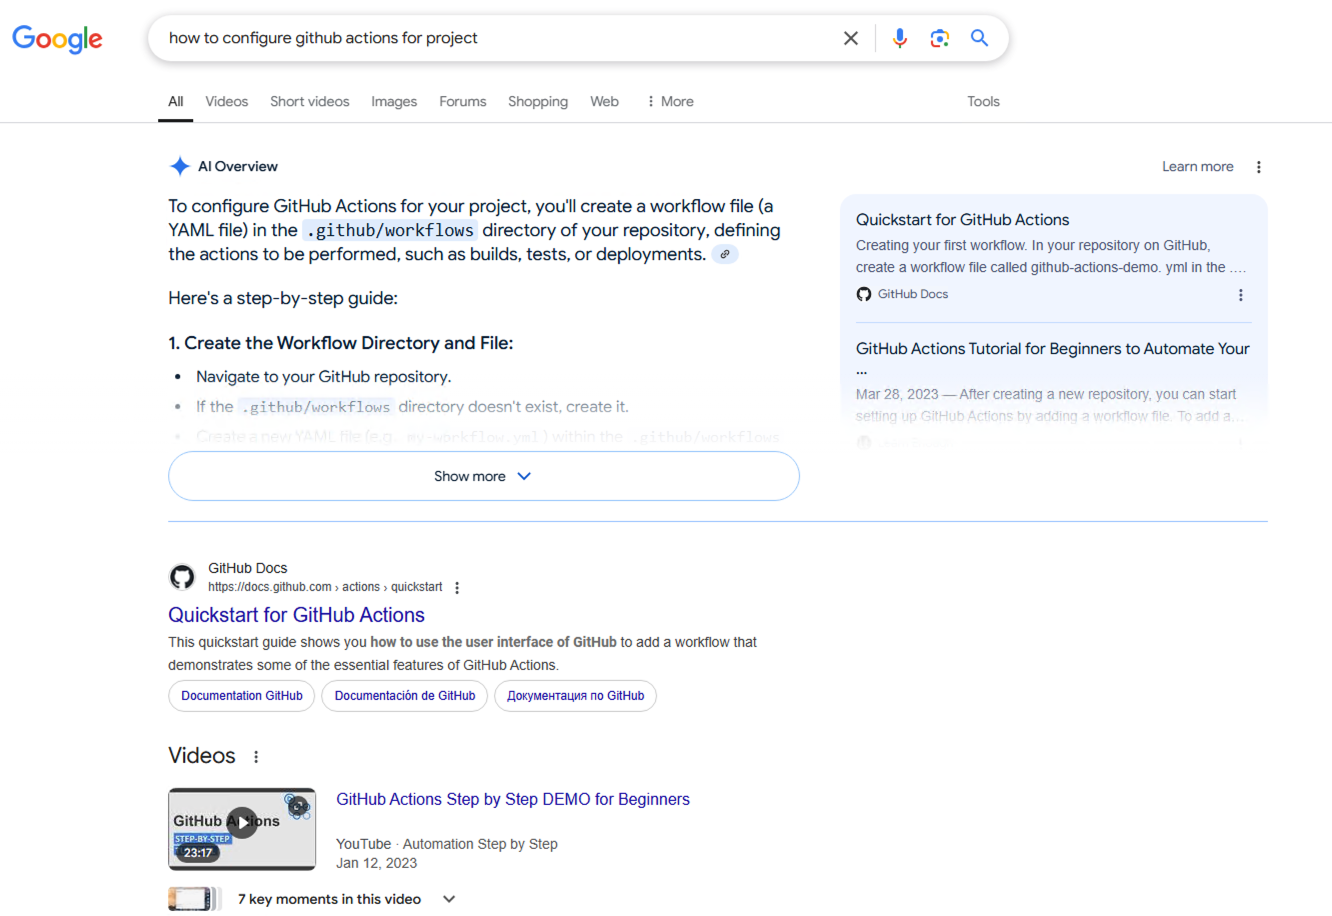Click GitHub Docs favicon beside search result

coord(182,577)
